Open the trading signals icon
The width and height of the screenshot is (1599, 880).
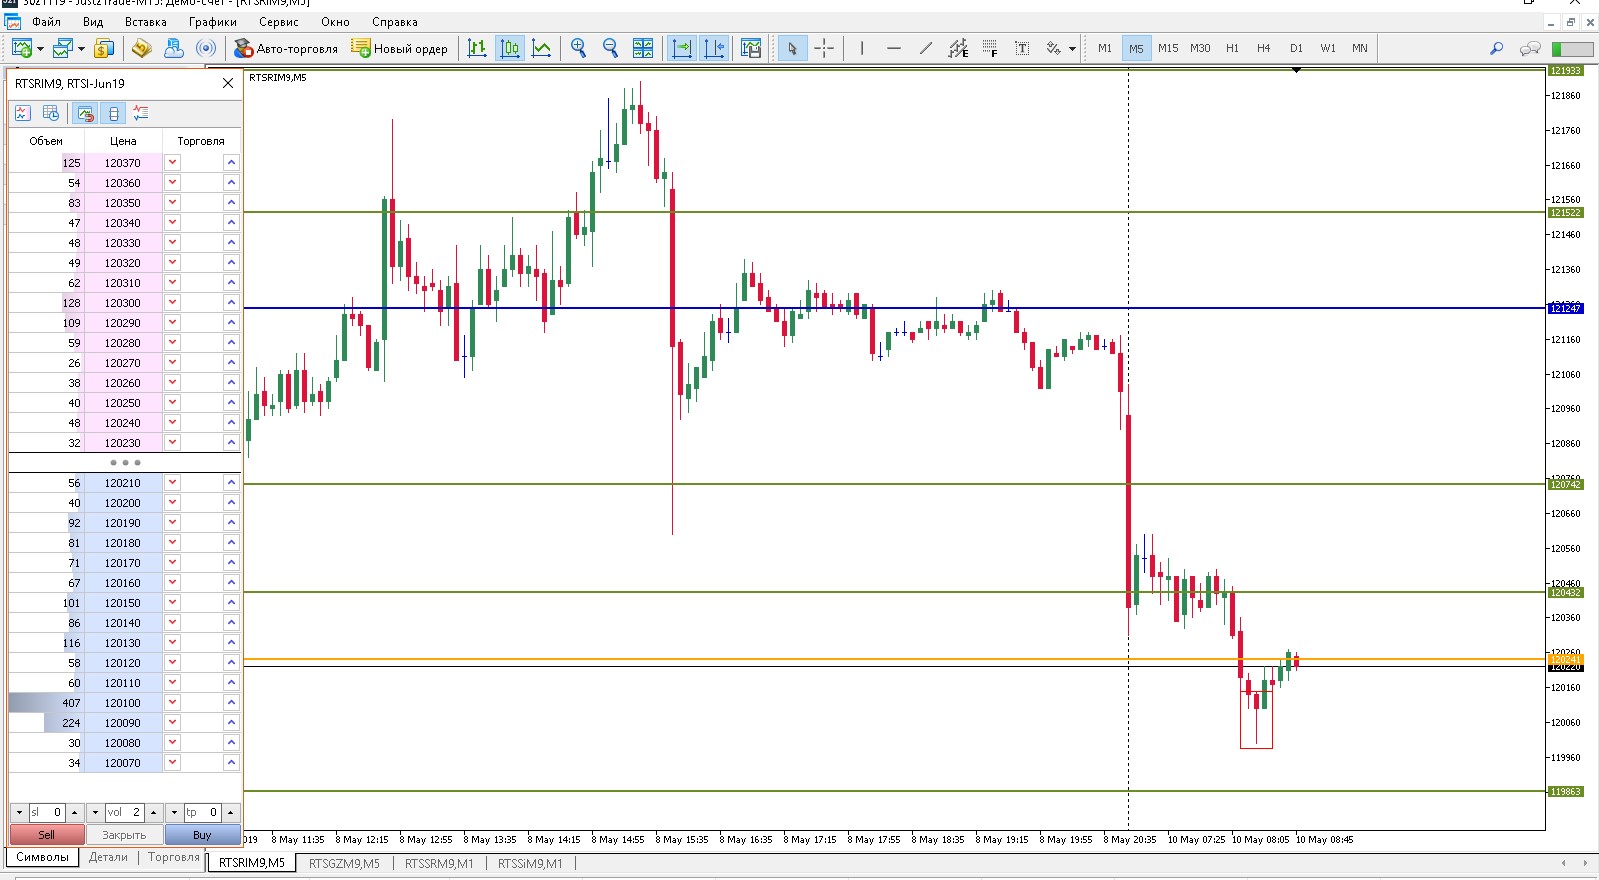[x=206, y=48]
